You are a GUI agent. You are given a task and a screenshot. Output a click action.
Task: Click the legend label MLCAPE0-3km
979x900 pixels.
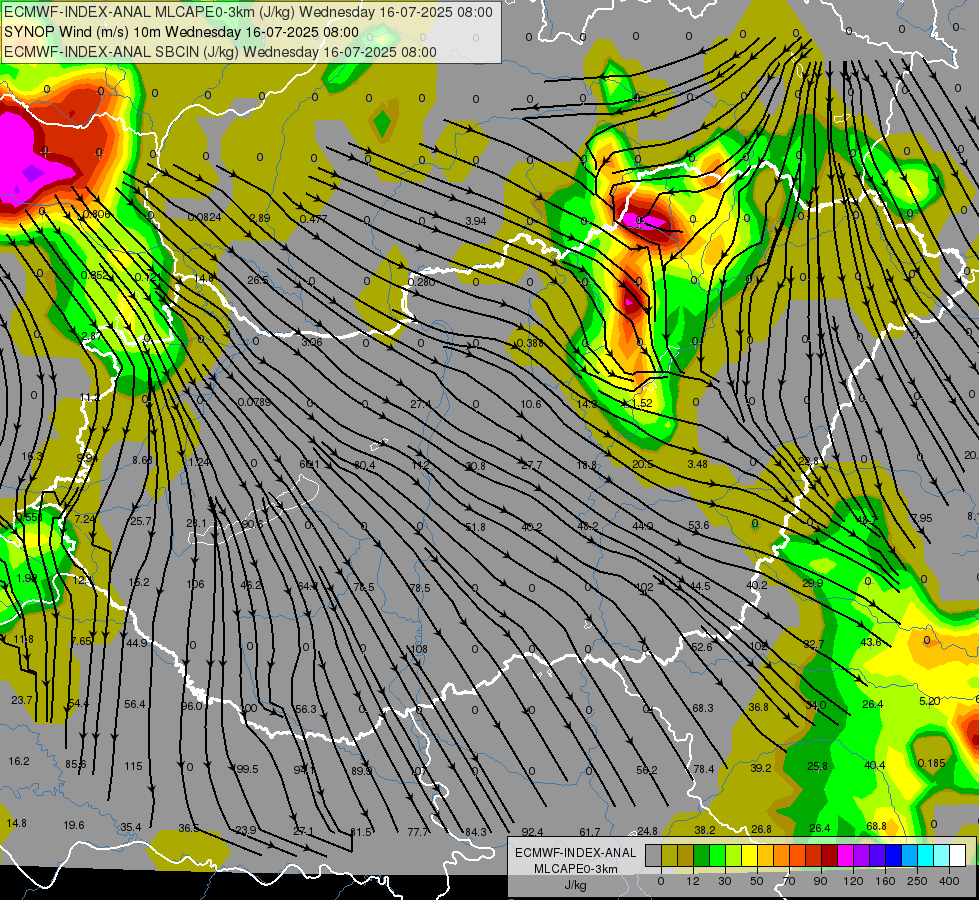(575, 869)
